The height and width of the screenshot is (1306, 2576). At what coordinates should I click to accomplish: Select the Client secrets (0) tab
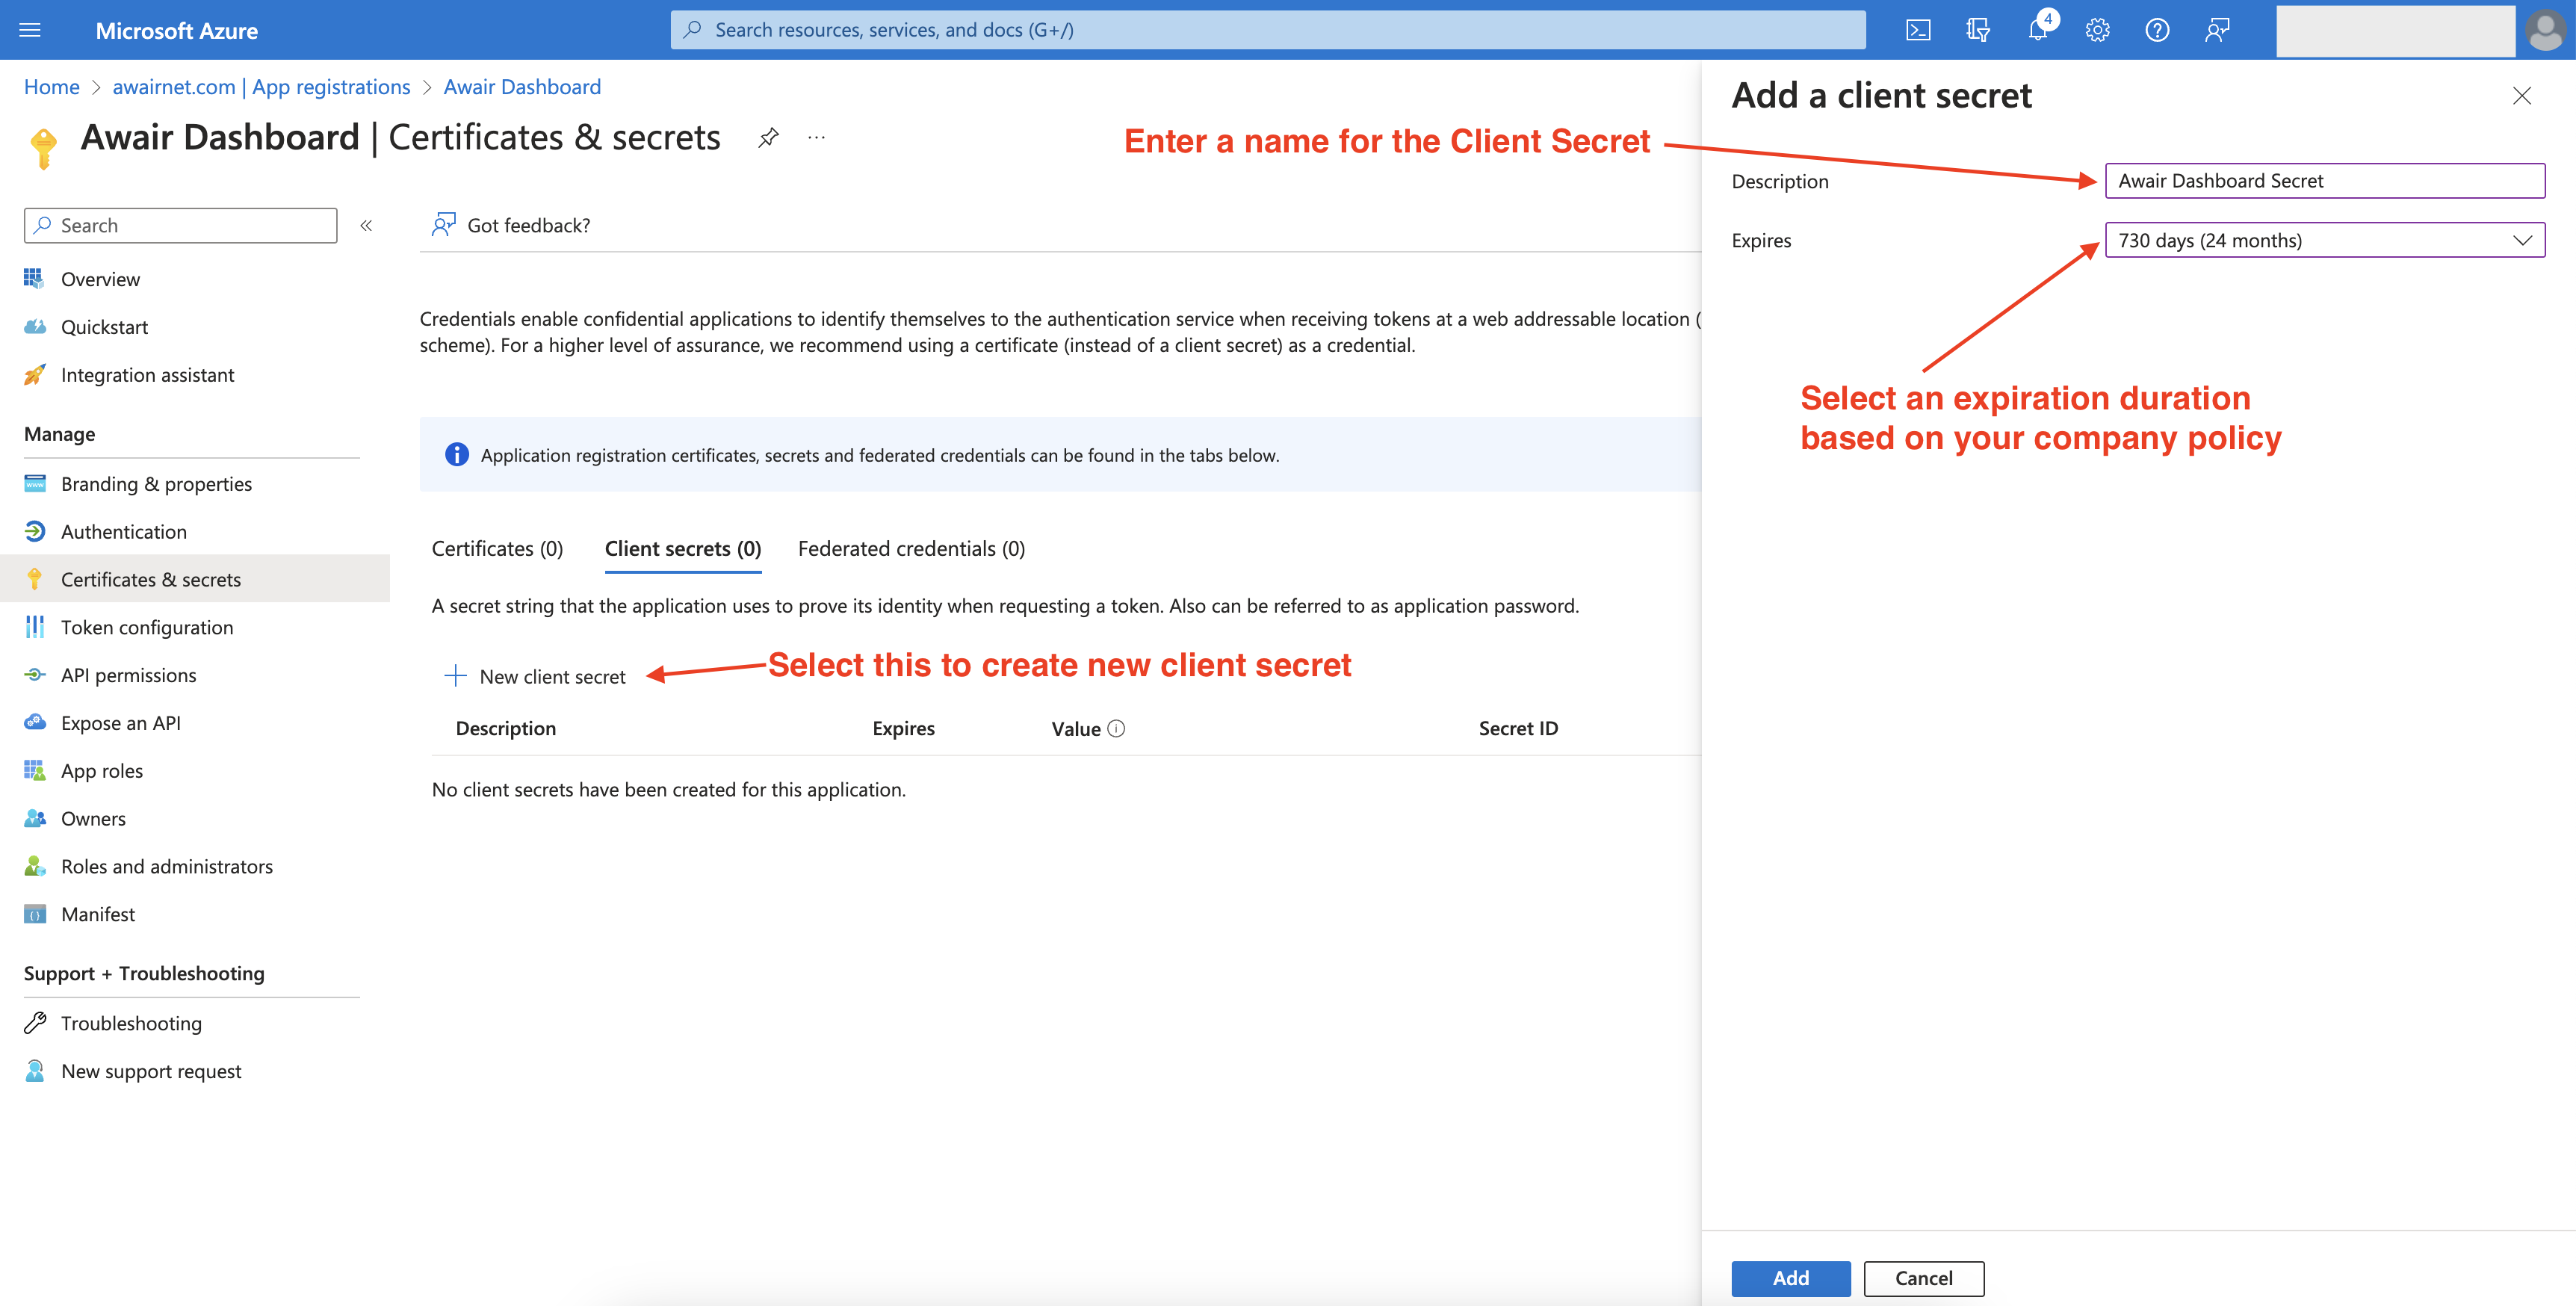pyautogui.click(x=683, y=549)
